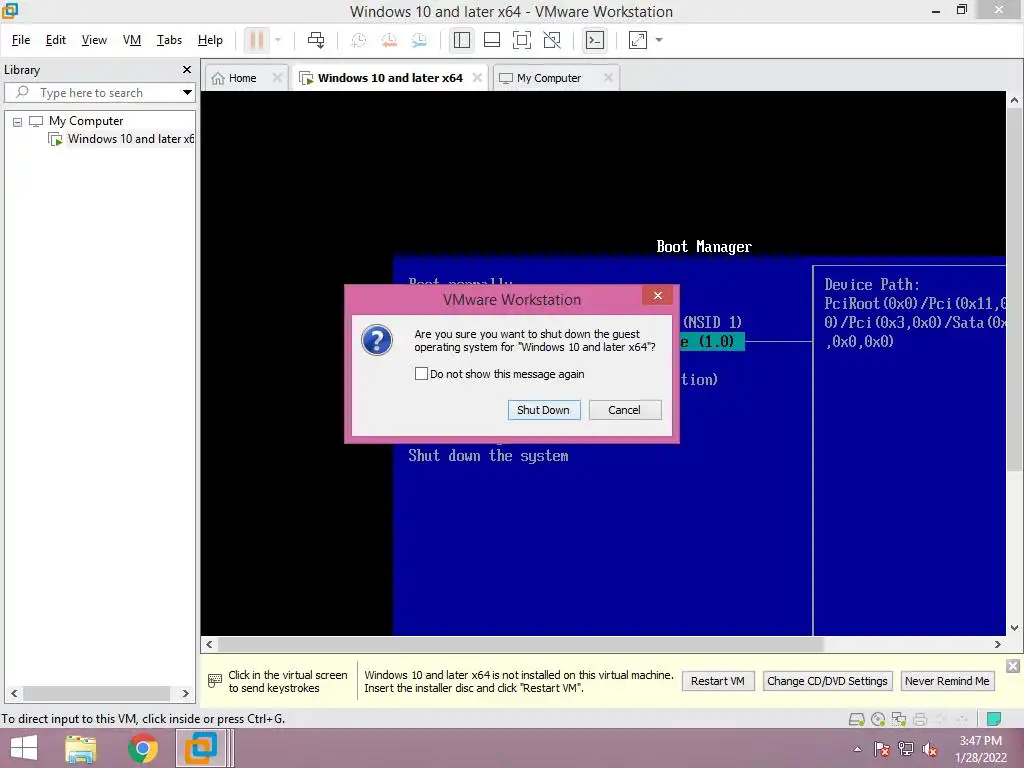Select My Computer in the library tree
This screenshot has height=768, width=1024.
(x=86, y=121)
